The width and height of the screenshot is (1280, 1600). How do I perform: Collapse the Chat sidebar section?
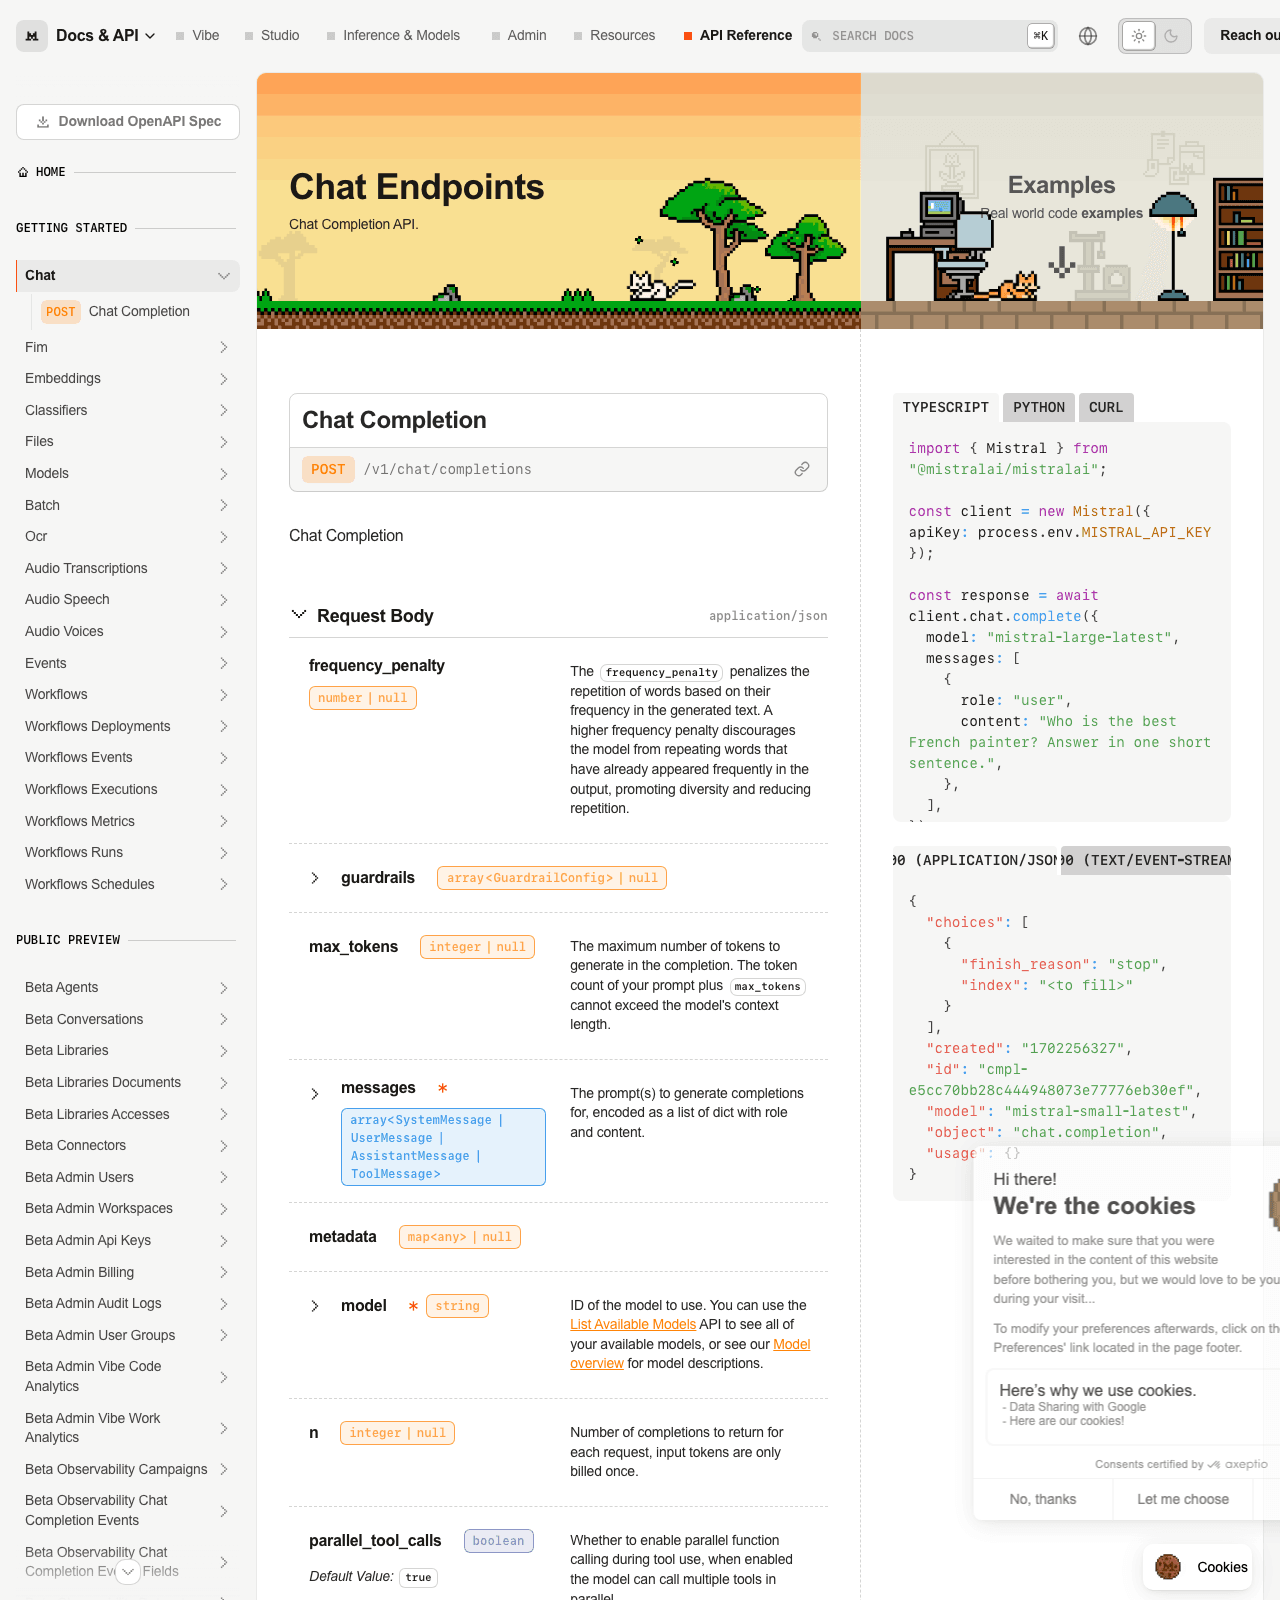click(223, 276)
